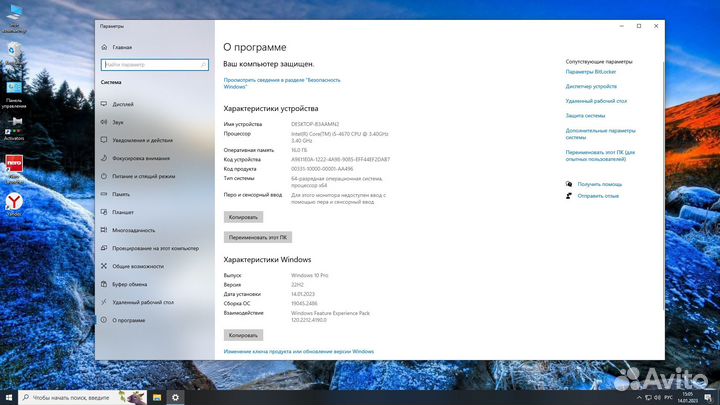Click the Windows Feature Experience Pack value
The image size is (720, 405).
click(x=330, y=316)
